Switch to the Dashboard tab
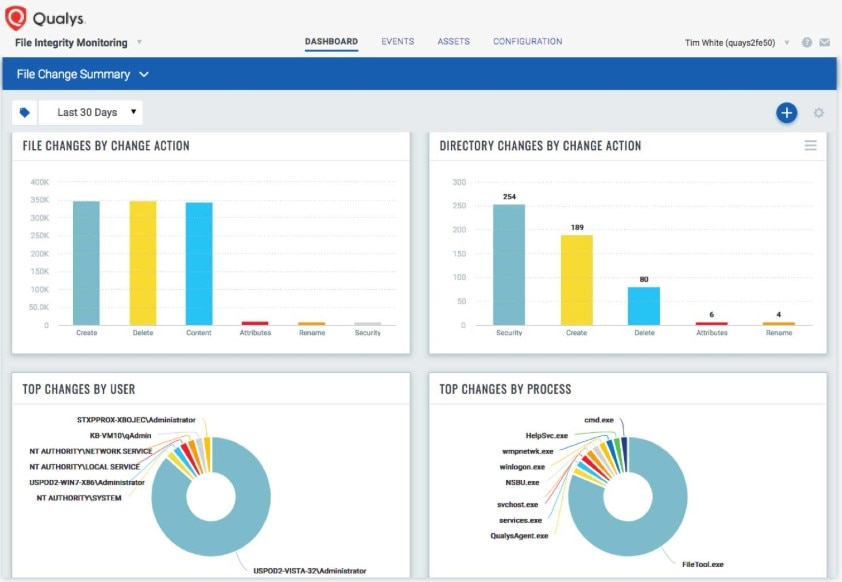842x582 pixels. [331, 41]
